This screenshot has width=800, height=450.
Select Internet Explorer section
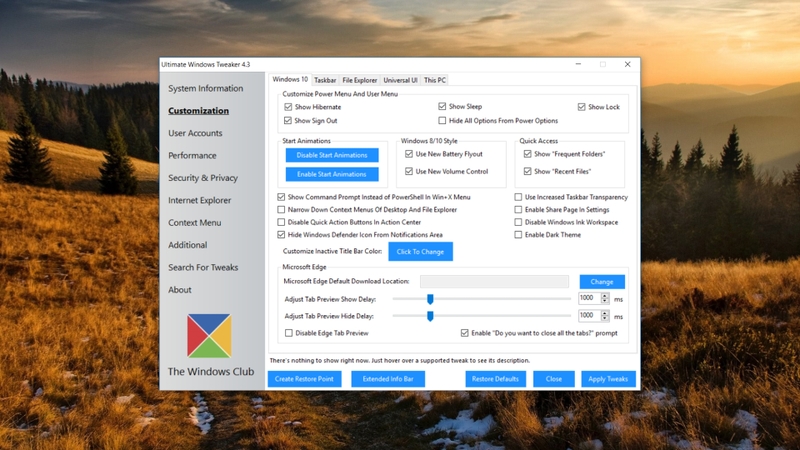[x=199, y=201]
